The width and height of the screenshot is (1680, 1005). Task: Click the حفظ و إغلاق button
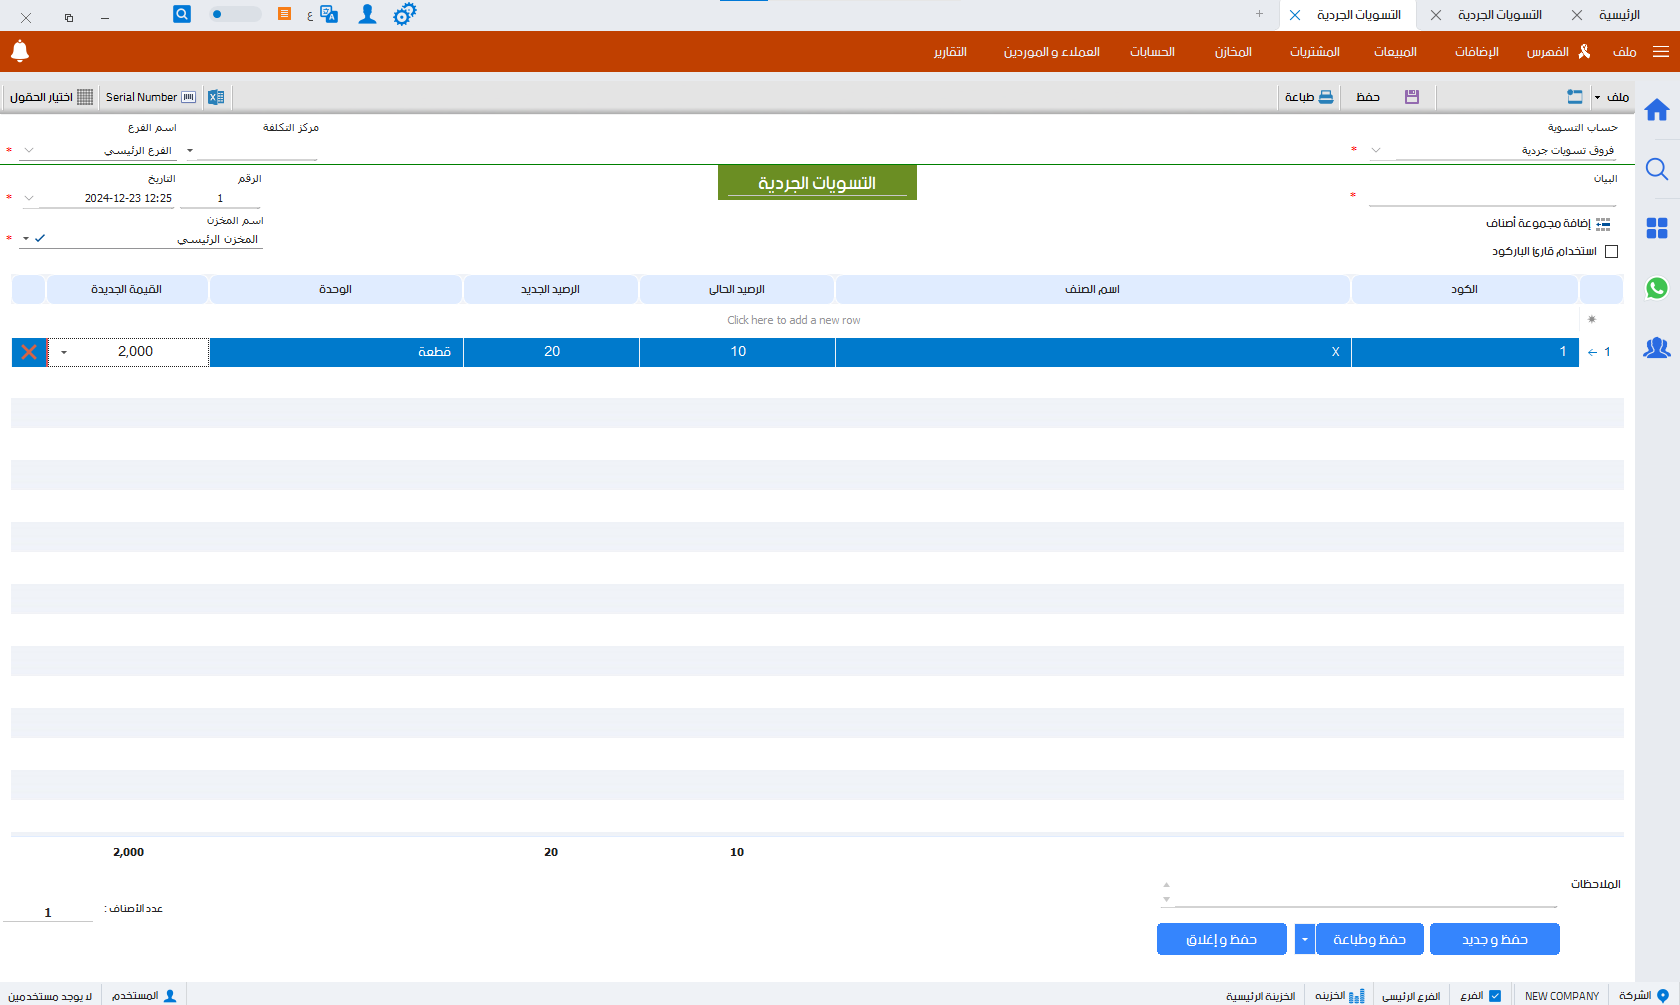click(1221, 940)
